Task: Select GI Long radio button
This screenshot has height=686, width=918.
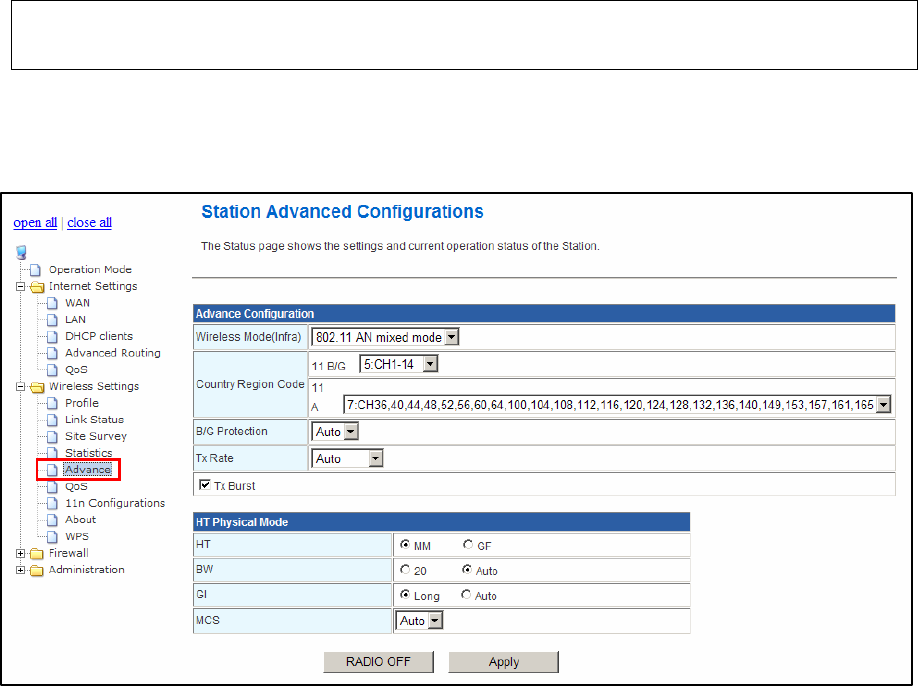Action: [x=405, y=595]
